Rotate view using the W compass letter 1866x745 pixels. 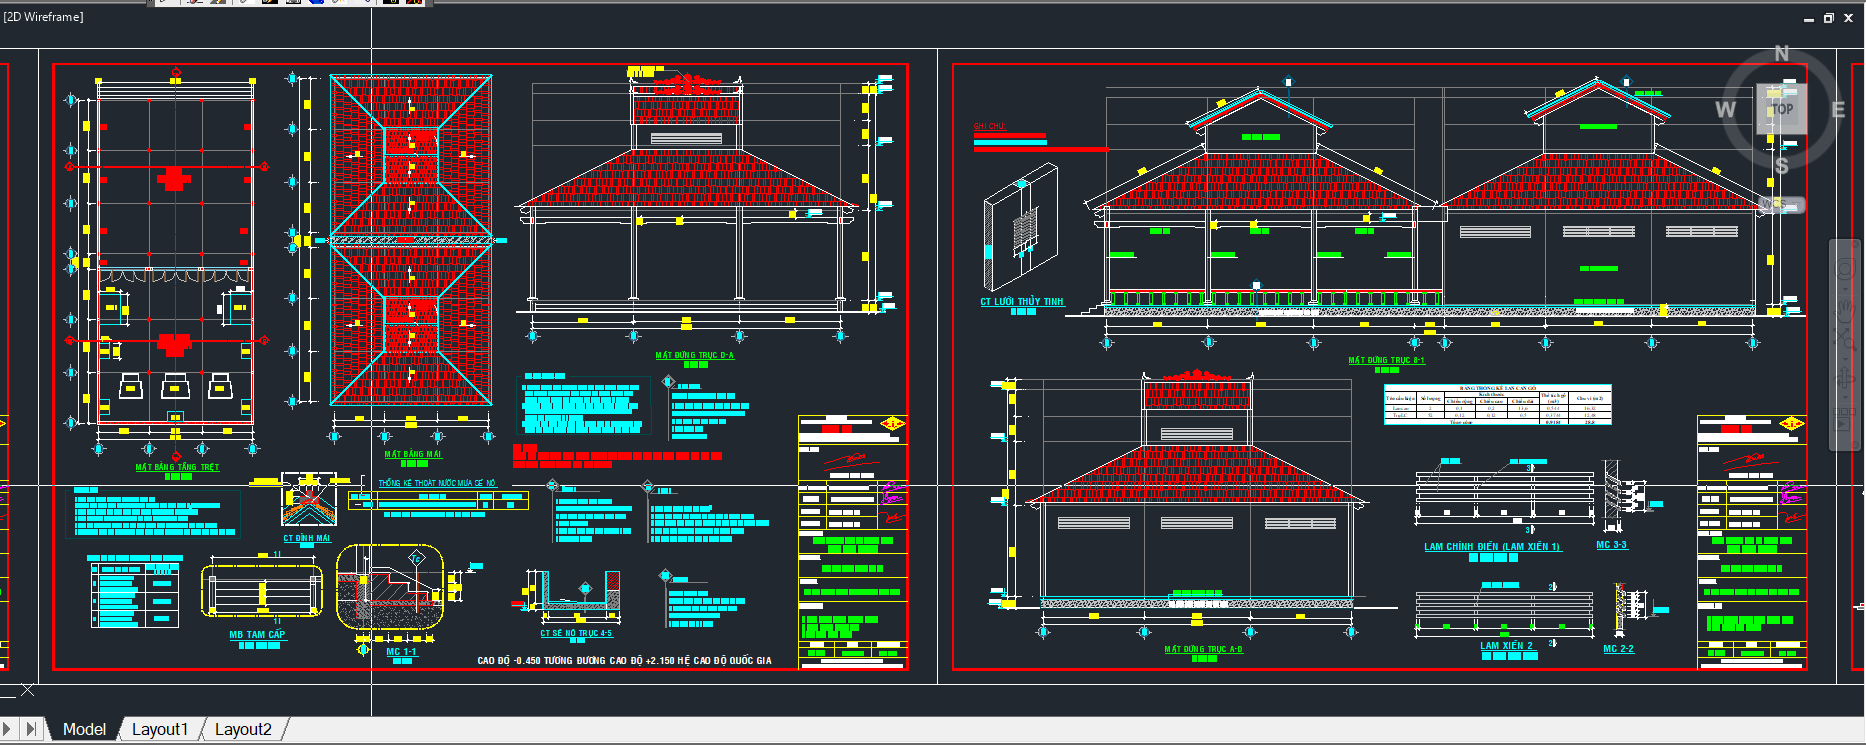[1726, 110]
